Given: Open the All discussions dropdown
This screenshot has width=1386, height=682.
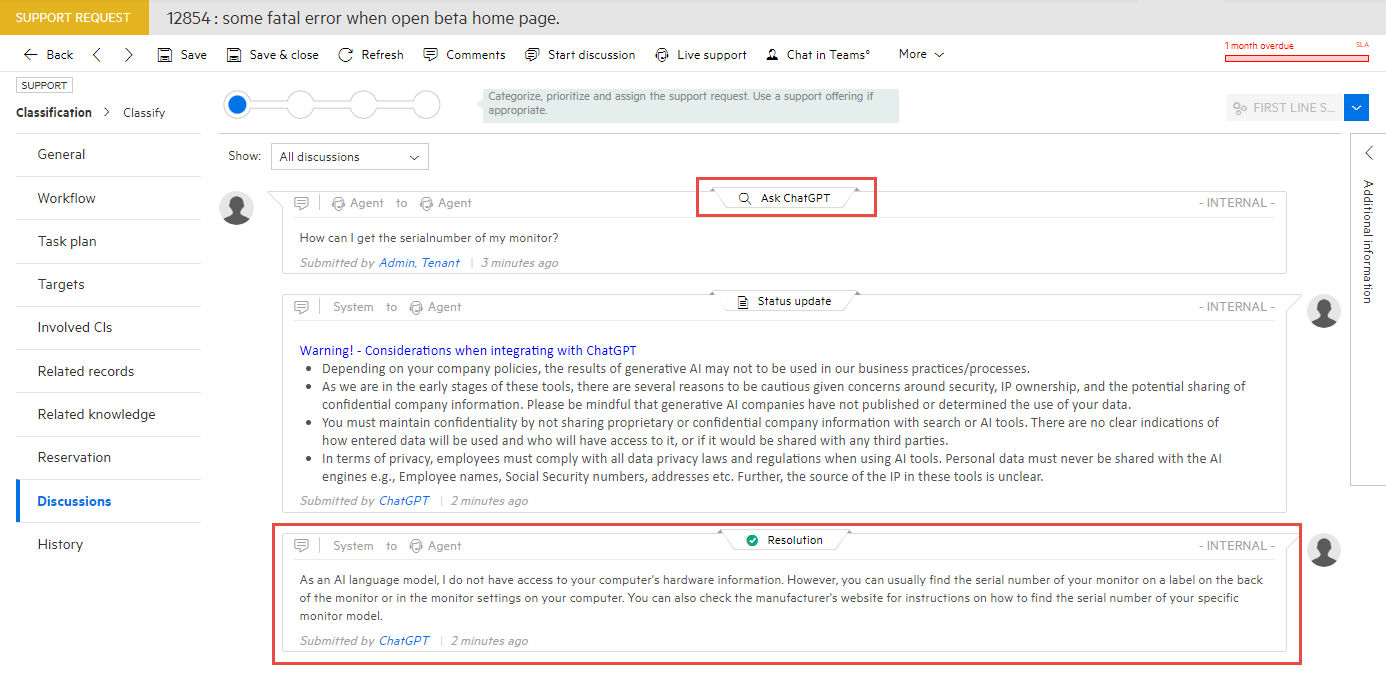Looking at the screenshot, I should [x=349, y=156].
